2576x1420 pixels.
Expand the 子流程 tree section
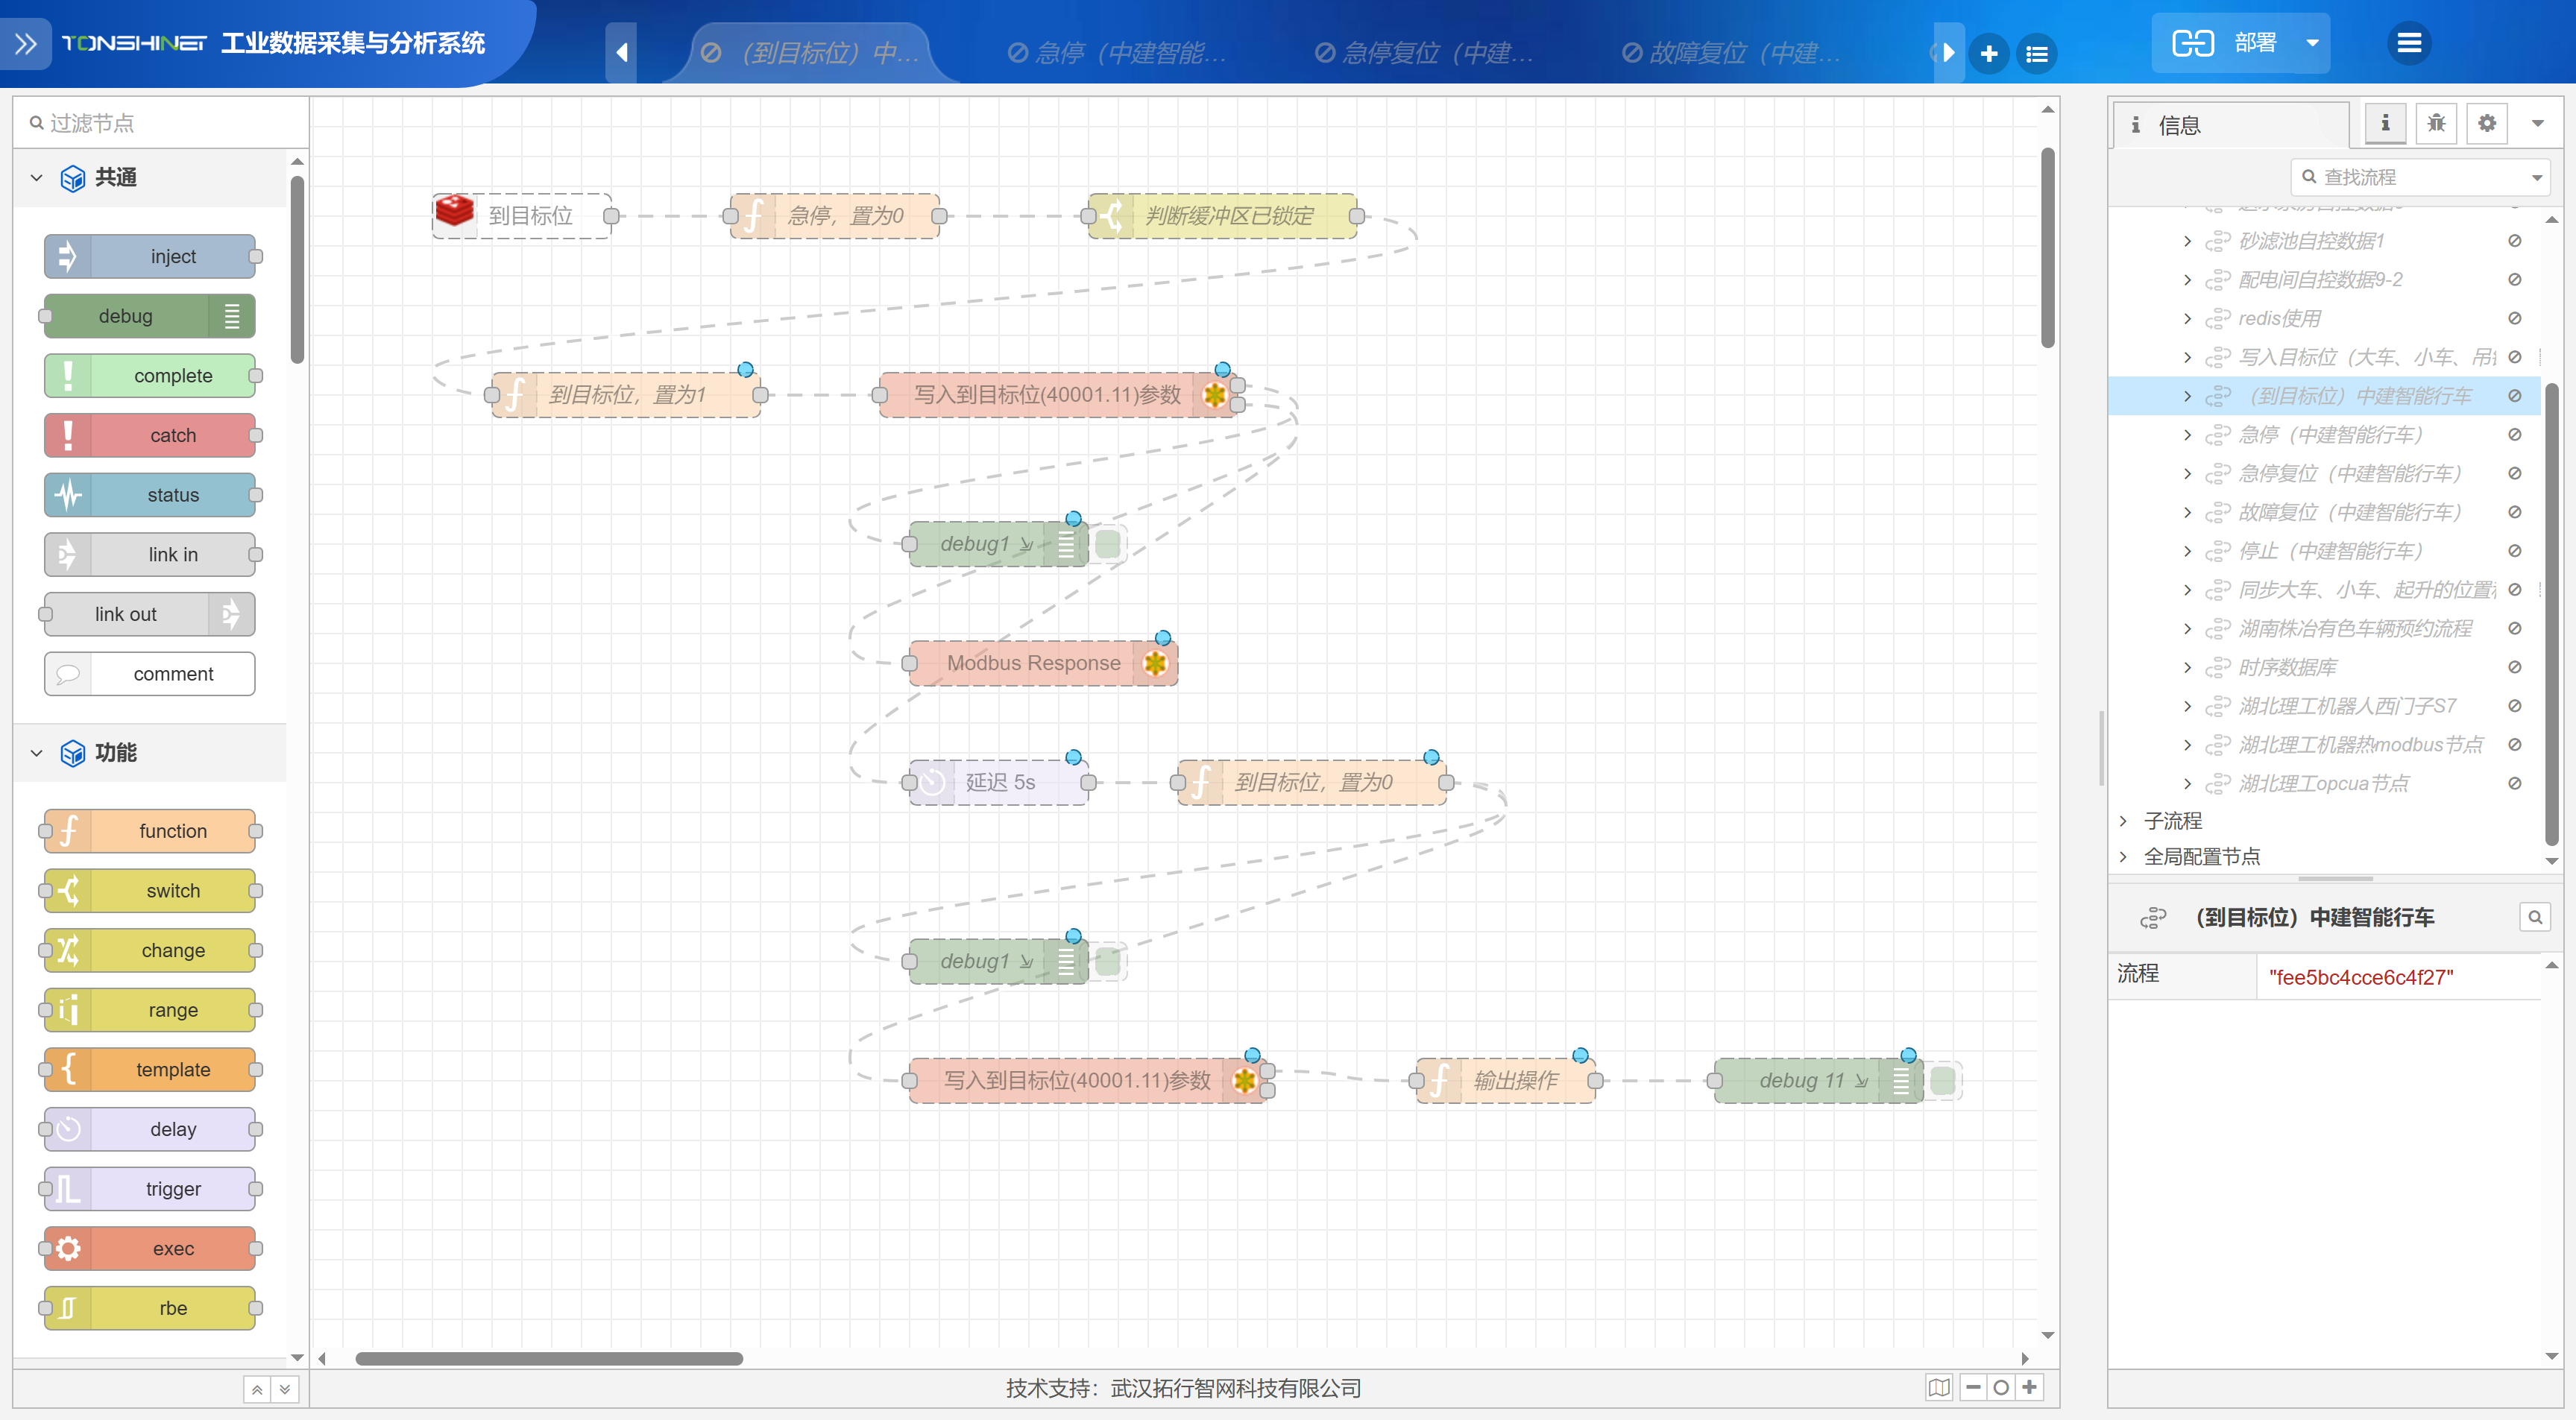[x=2123, y=820]
